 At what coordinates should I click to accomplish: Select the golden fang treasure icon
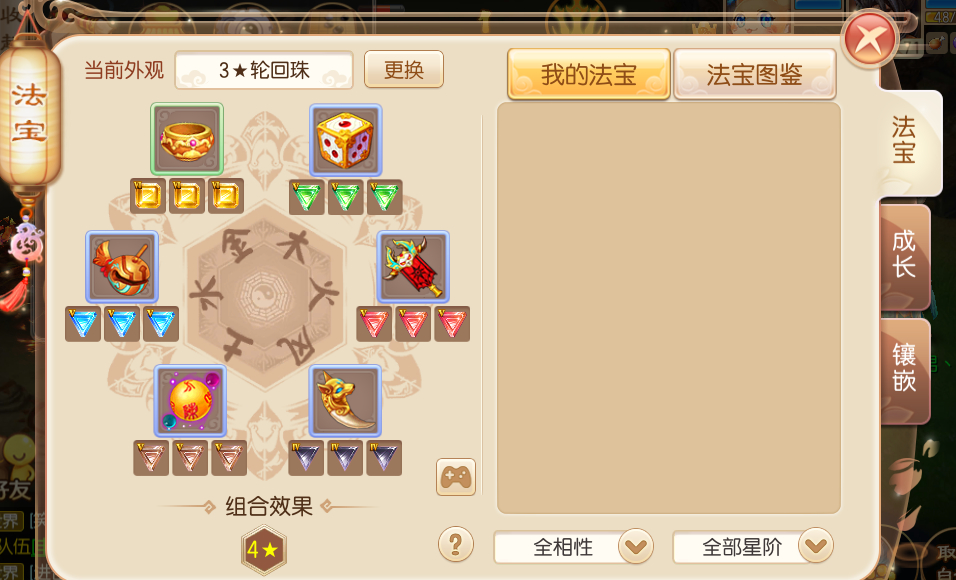(346, 401)
